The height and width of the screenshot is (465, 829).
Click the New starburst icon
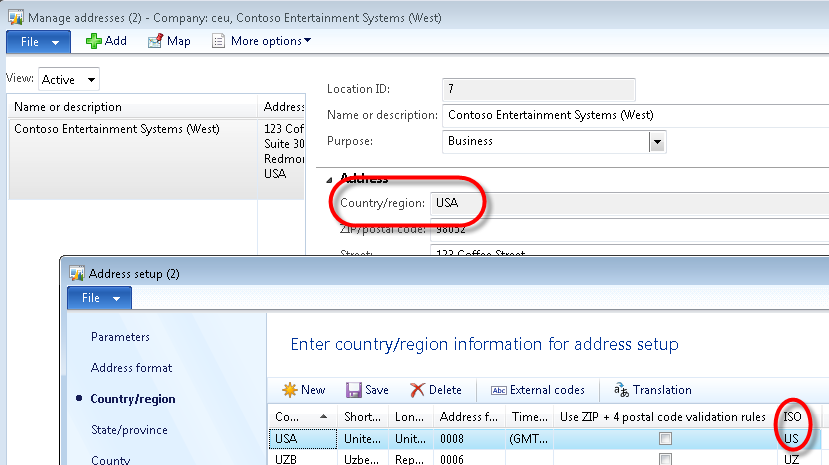(x=290, y=390)
